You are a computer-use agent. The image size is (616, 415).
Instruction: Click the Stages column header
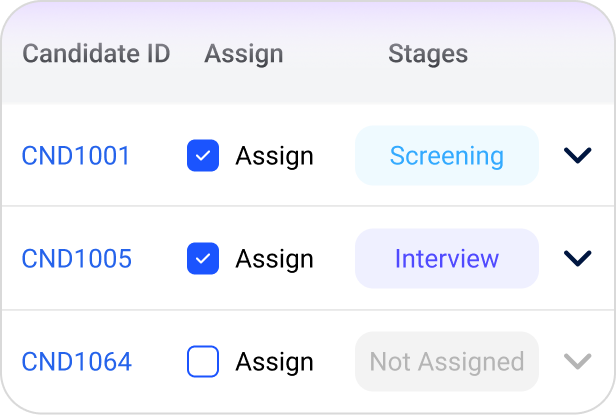coord(428,54)
